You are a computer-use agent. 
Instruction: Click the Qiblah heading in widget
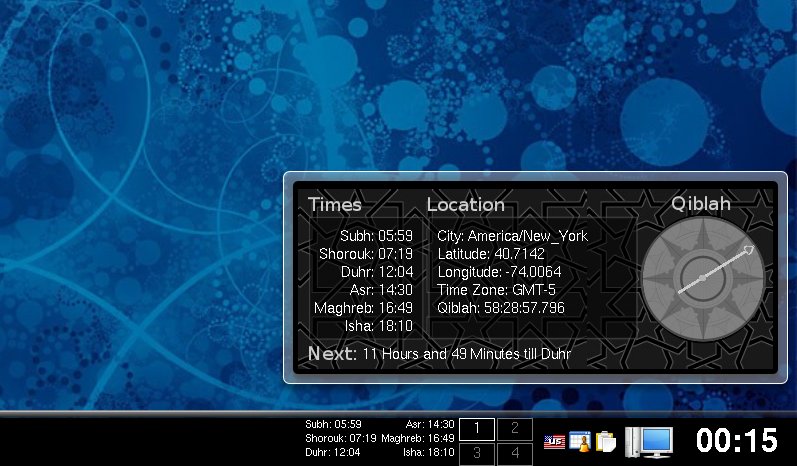click(700, 203)
